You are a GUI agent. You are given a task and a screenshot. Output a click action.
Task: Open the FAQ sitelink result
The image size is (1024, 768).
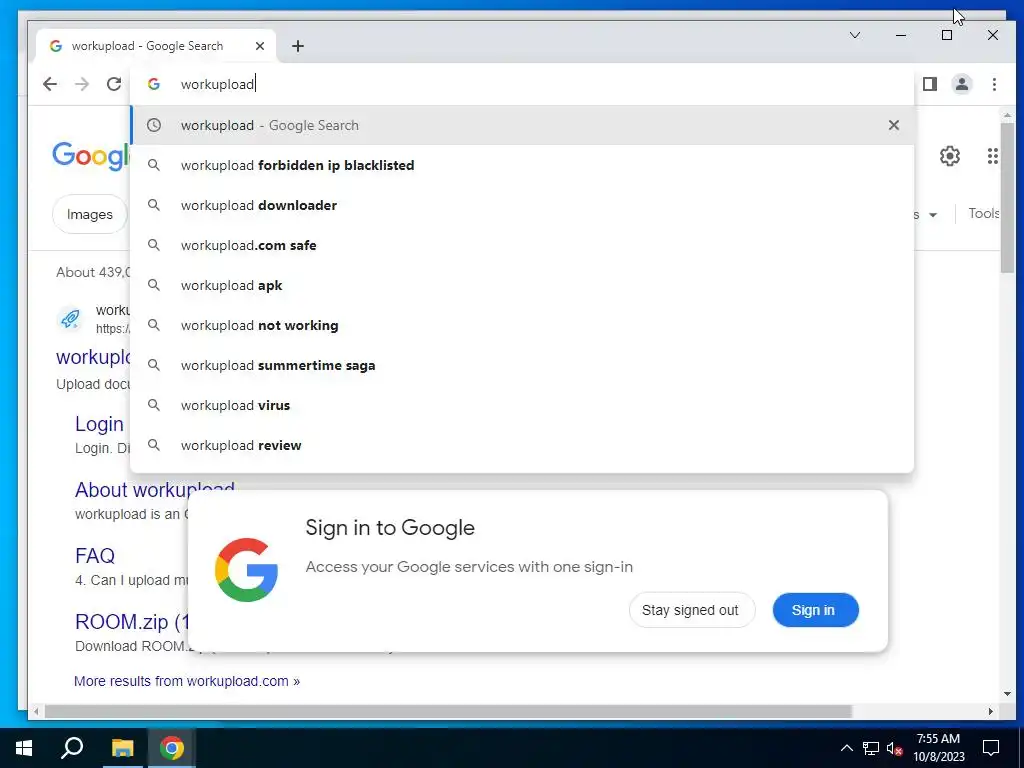pos(95,556)
